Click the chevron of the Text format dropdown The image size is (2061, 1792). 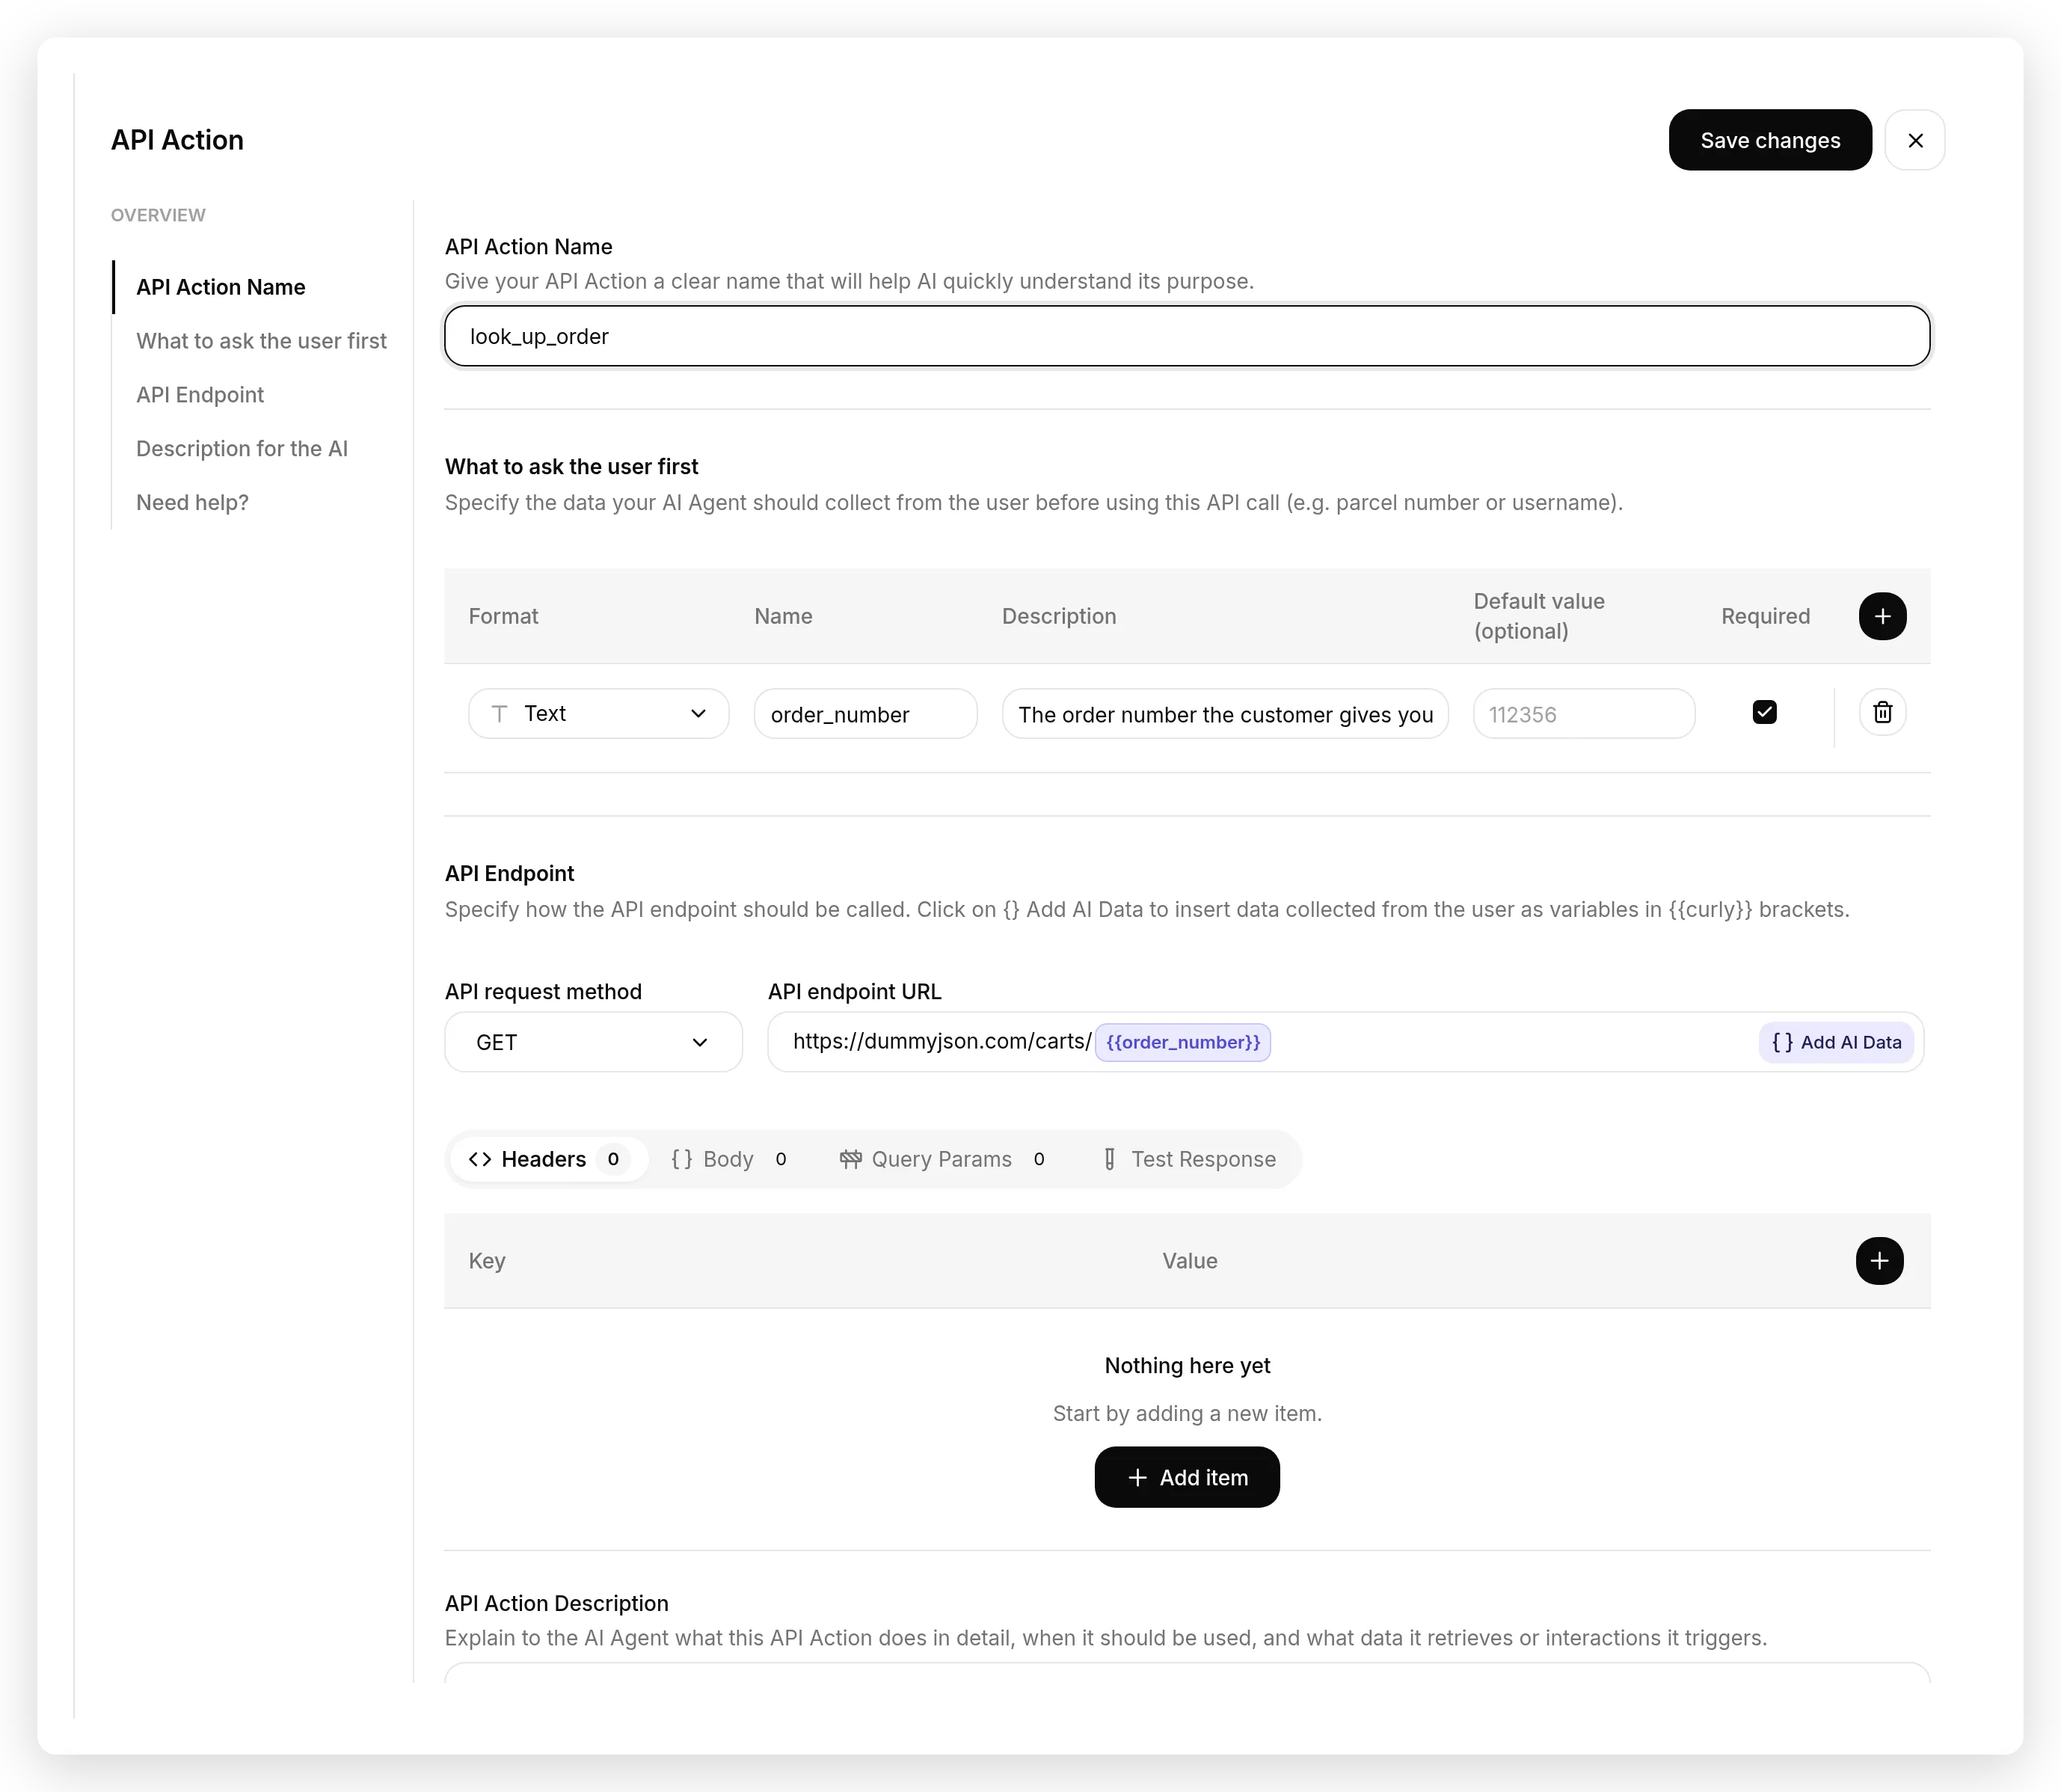pyautogui.click(x=698, y=713)
